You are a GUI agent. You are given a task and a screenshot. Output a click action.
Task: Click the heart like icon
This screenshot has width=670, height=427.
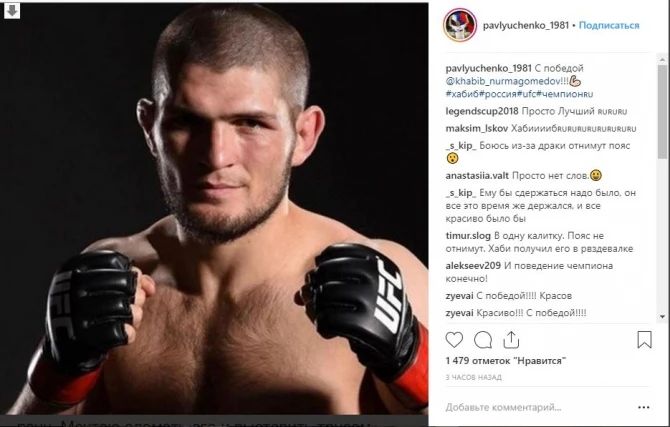(x=454, y=340)
